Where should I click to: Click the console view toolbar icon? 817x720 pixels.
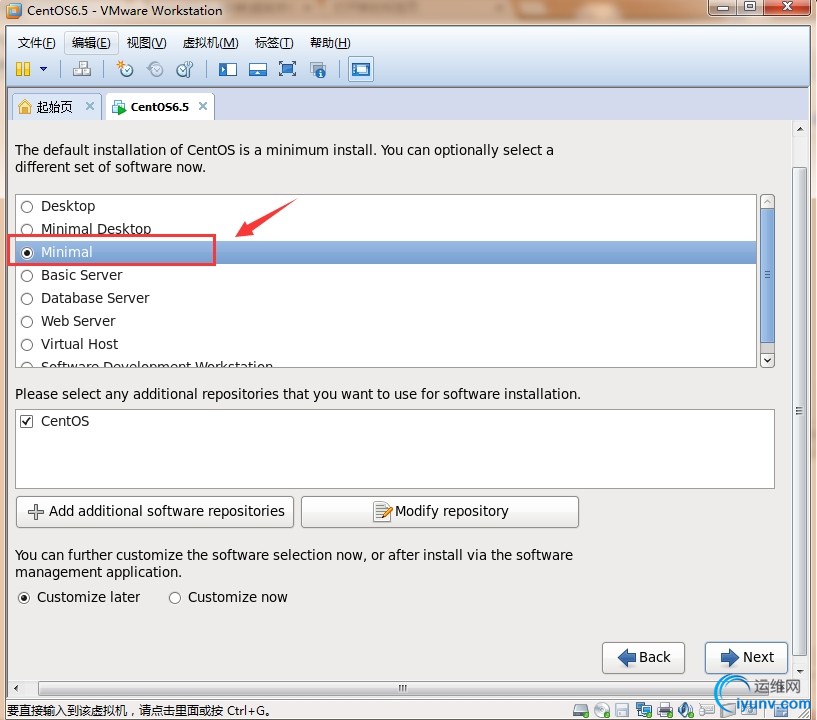361,69
